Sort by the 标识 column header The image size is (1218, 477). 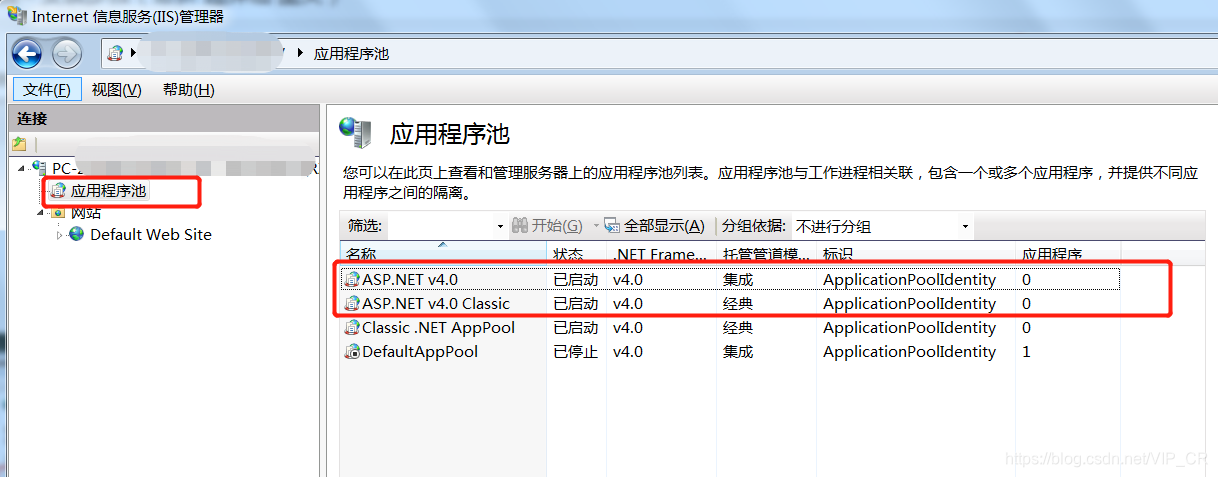click(916, 253)
